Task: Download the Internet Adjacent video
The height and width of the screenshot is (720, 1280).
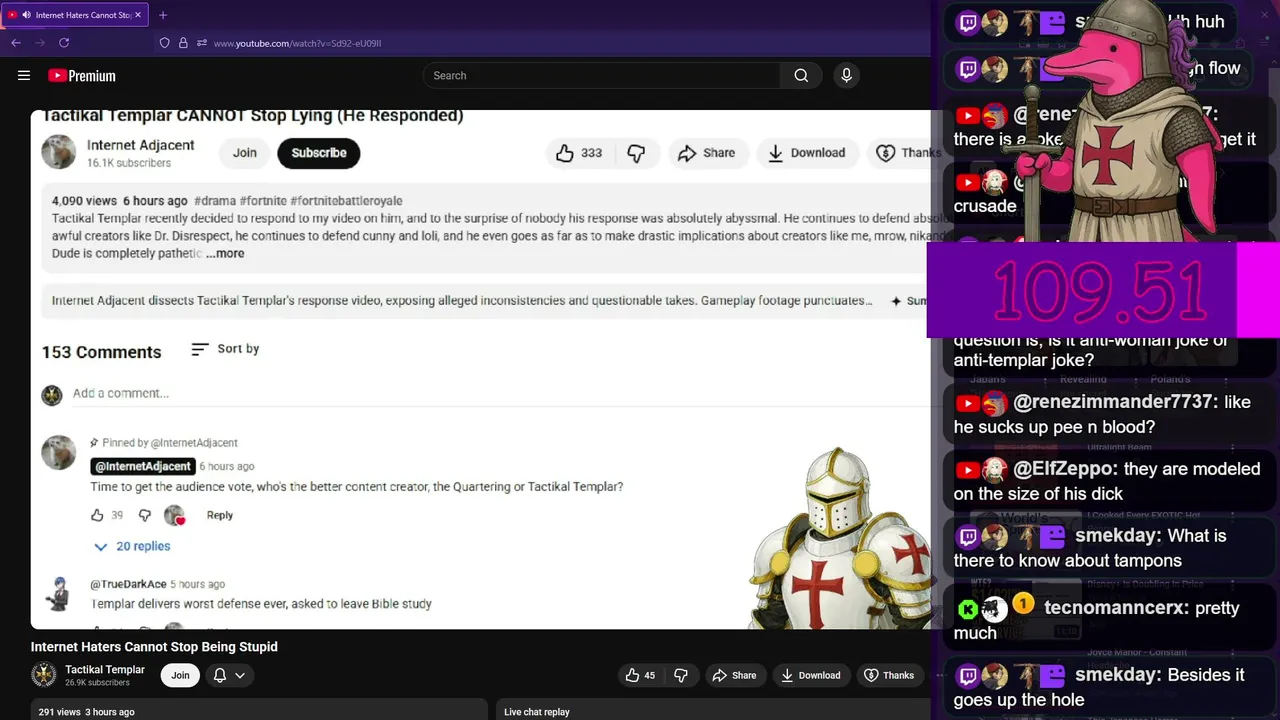Action: 806,153
